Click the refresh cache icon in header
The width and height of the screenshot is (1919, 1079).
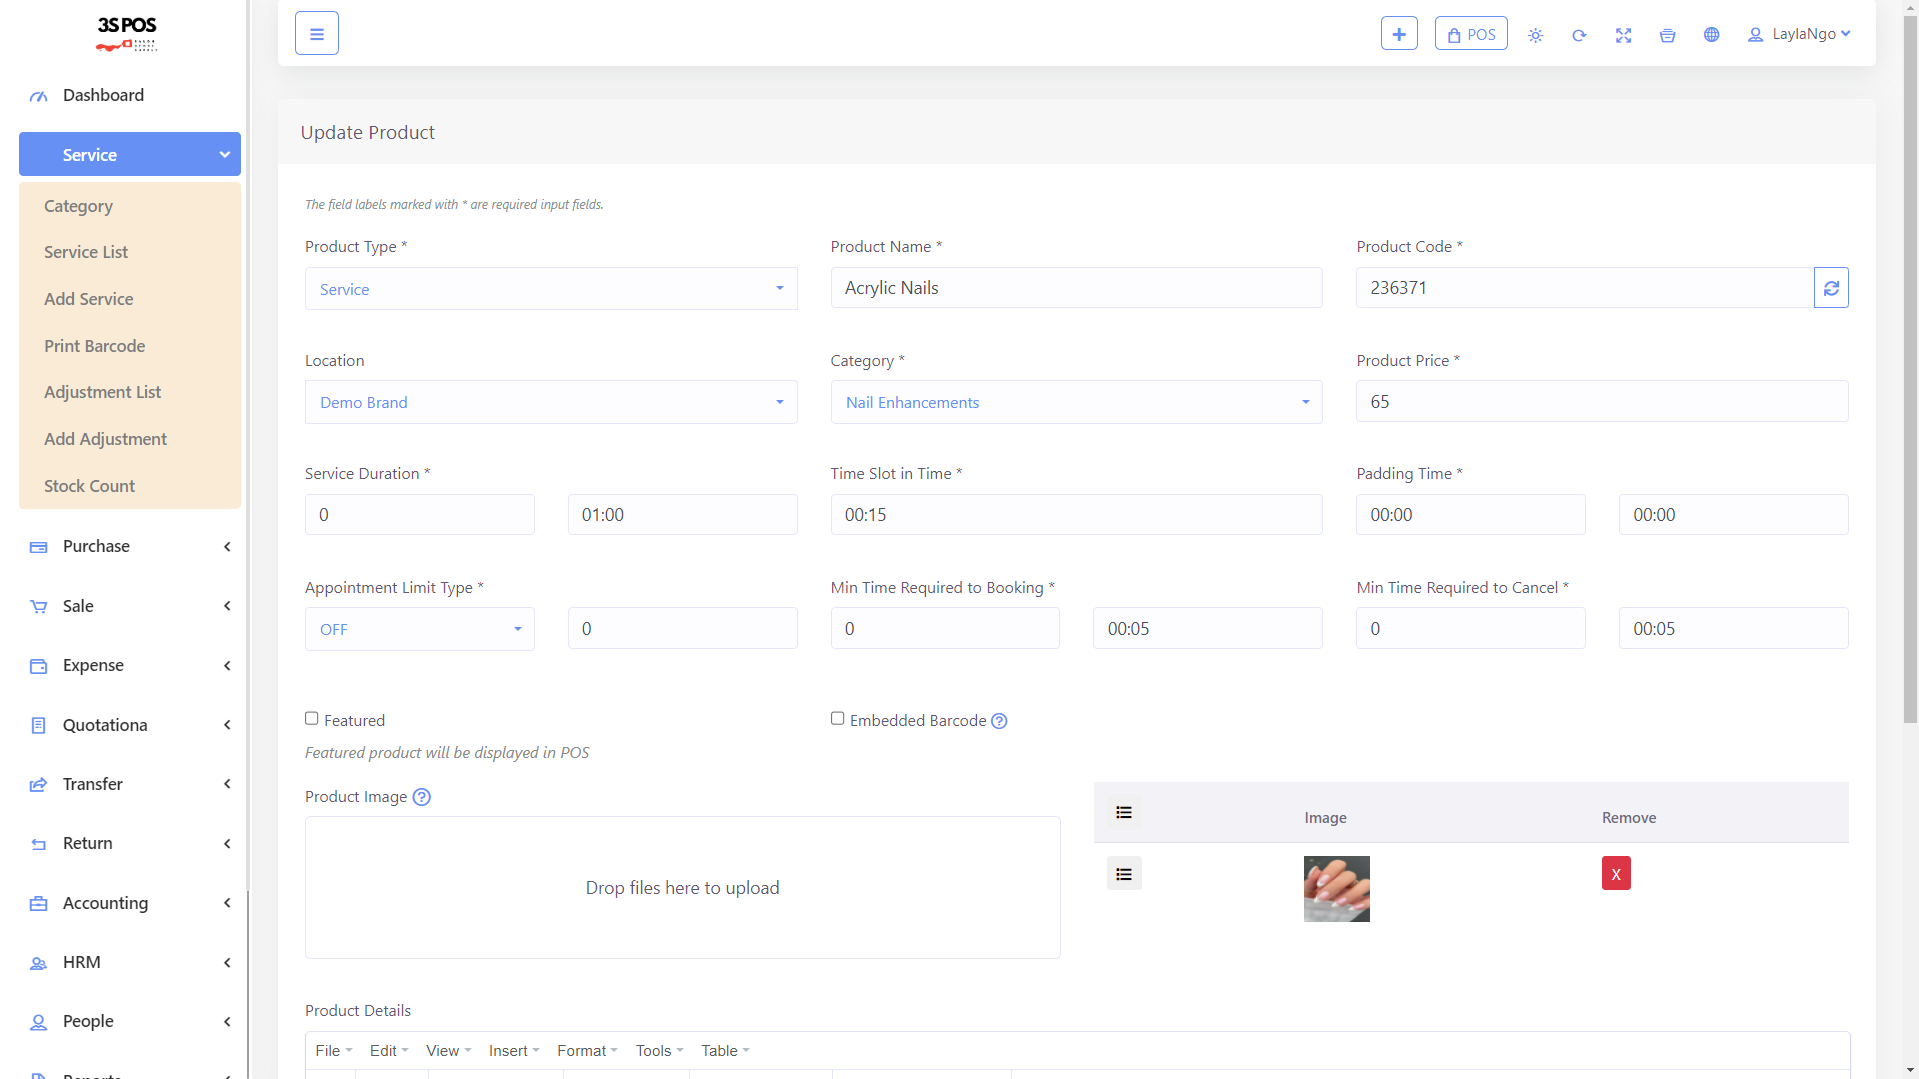[x=1579, y=35]
